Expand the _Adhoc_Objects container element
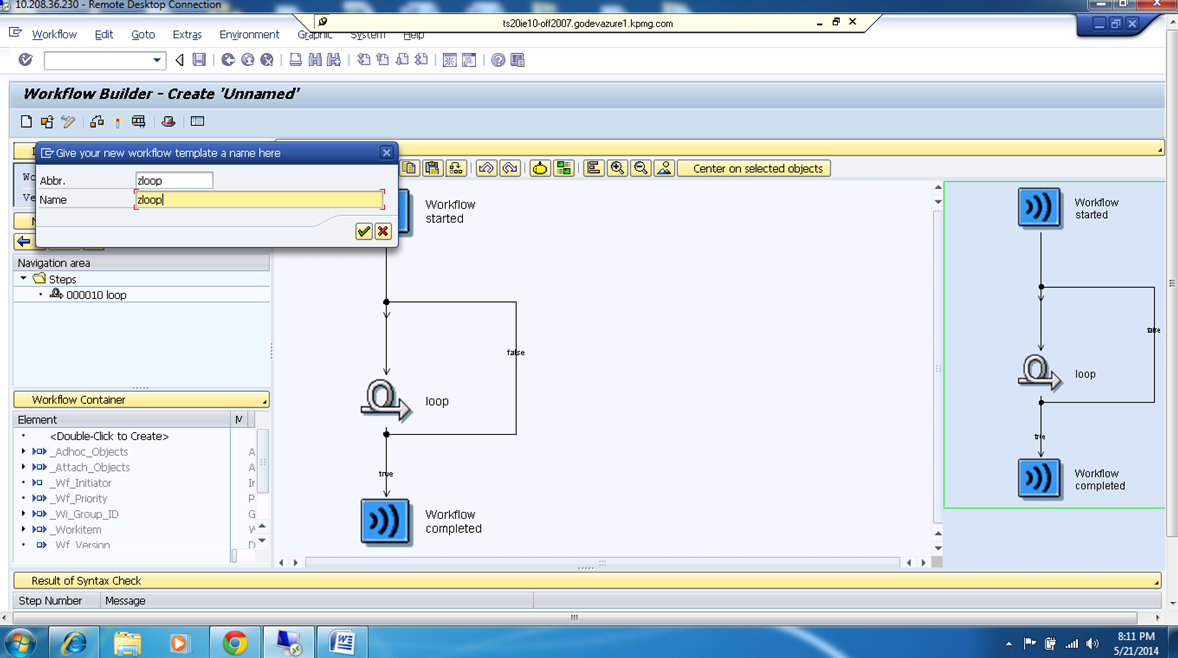The width and height of the screenshot is (1178, 658). coord(24,452)
